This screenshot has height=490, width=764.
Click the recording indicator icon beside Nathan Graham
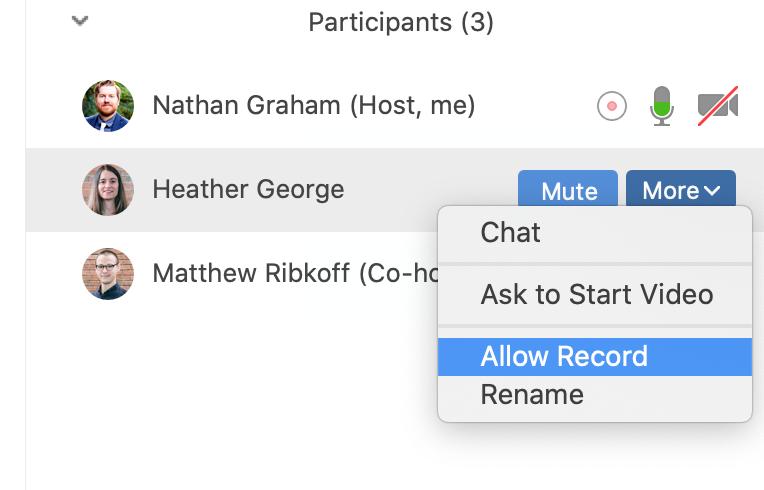point(612,105)
